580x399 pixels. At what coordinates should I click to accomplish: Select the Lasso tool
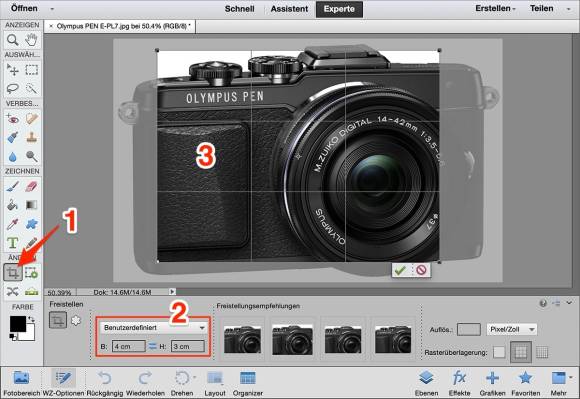pos(13,88)
